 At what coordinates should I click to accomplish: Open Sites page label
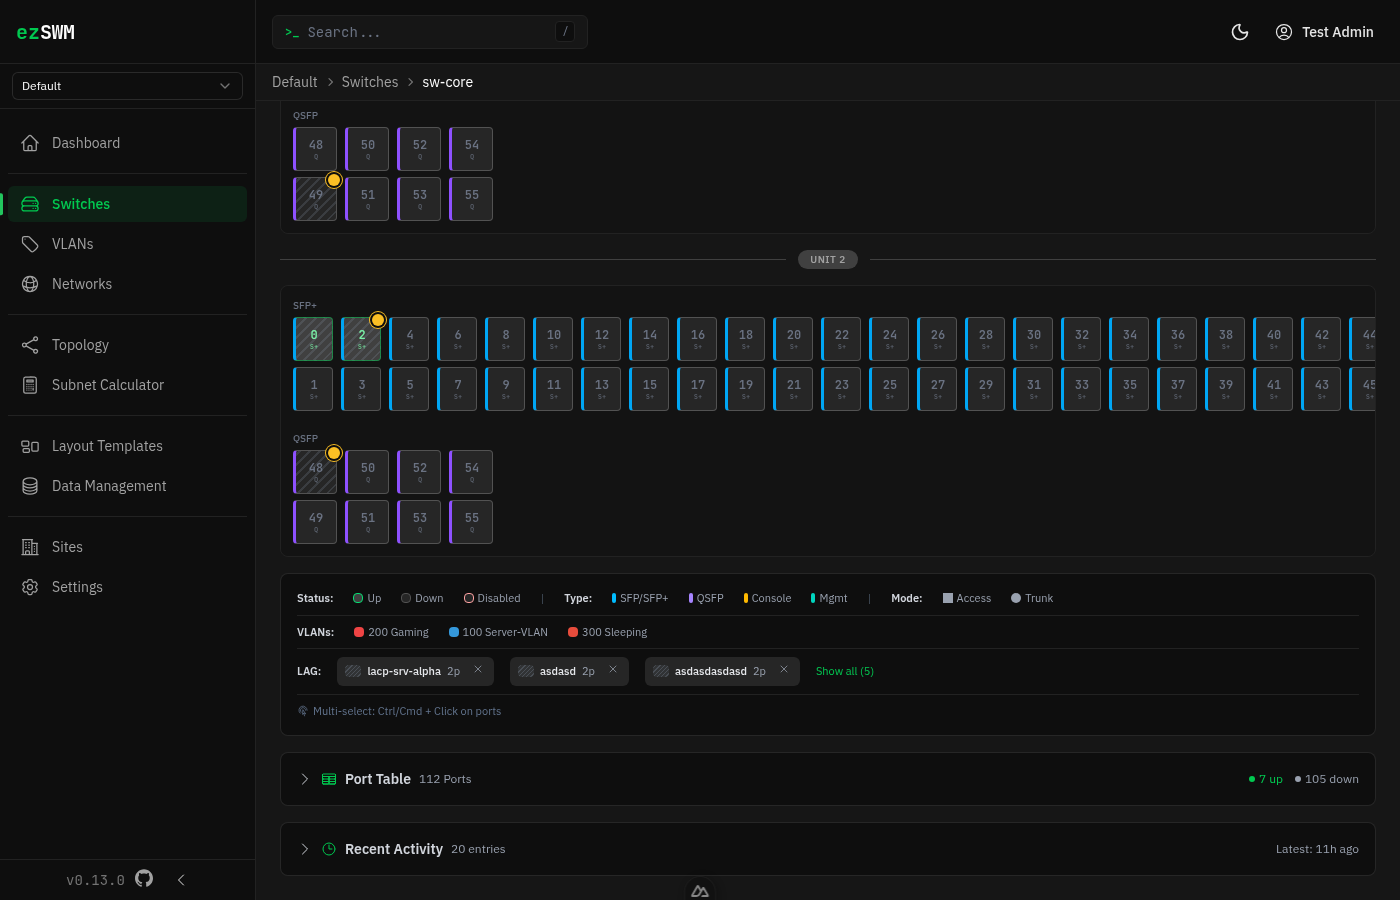67,547
